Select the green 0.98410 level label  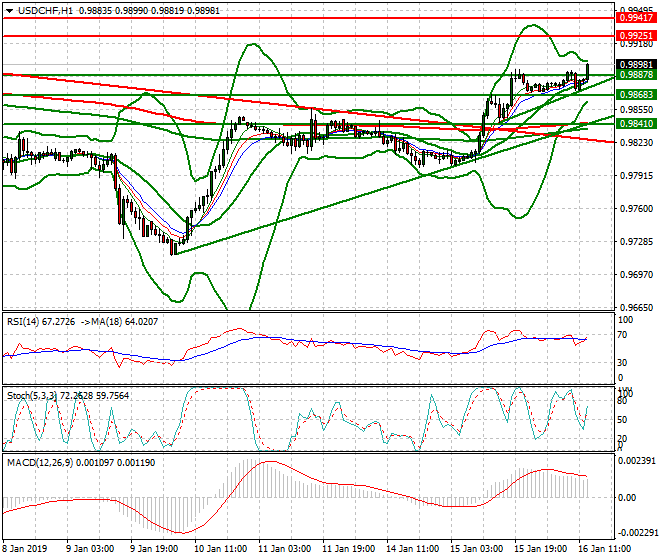tap(636, 123)
